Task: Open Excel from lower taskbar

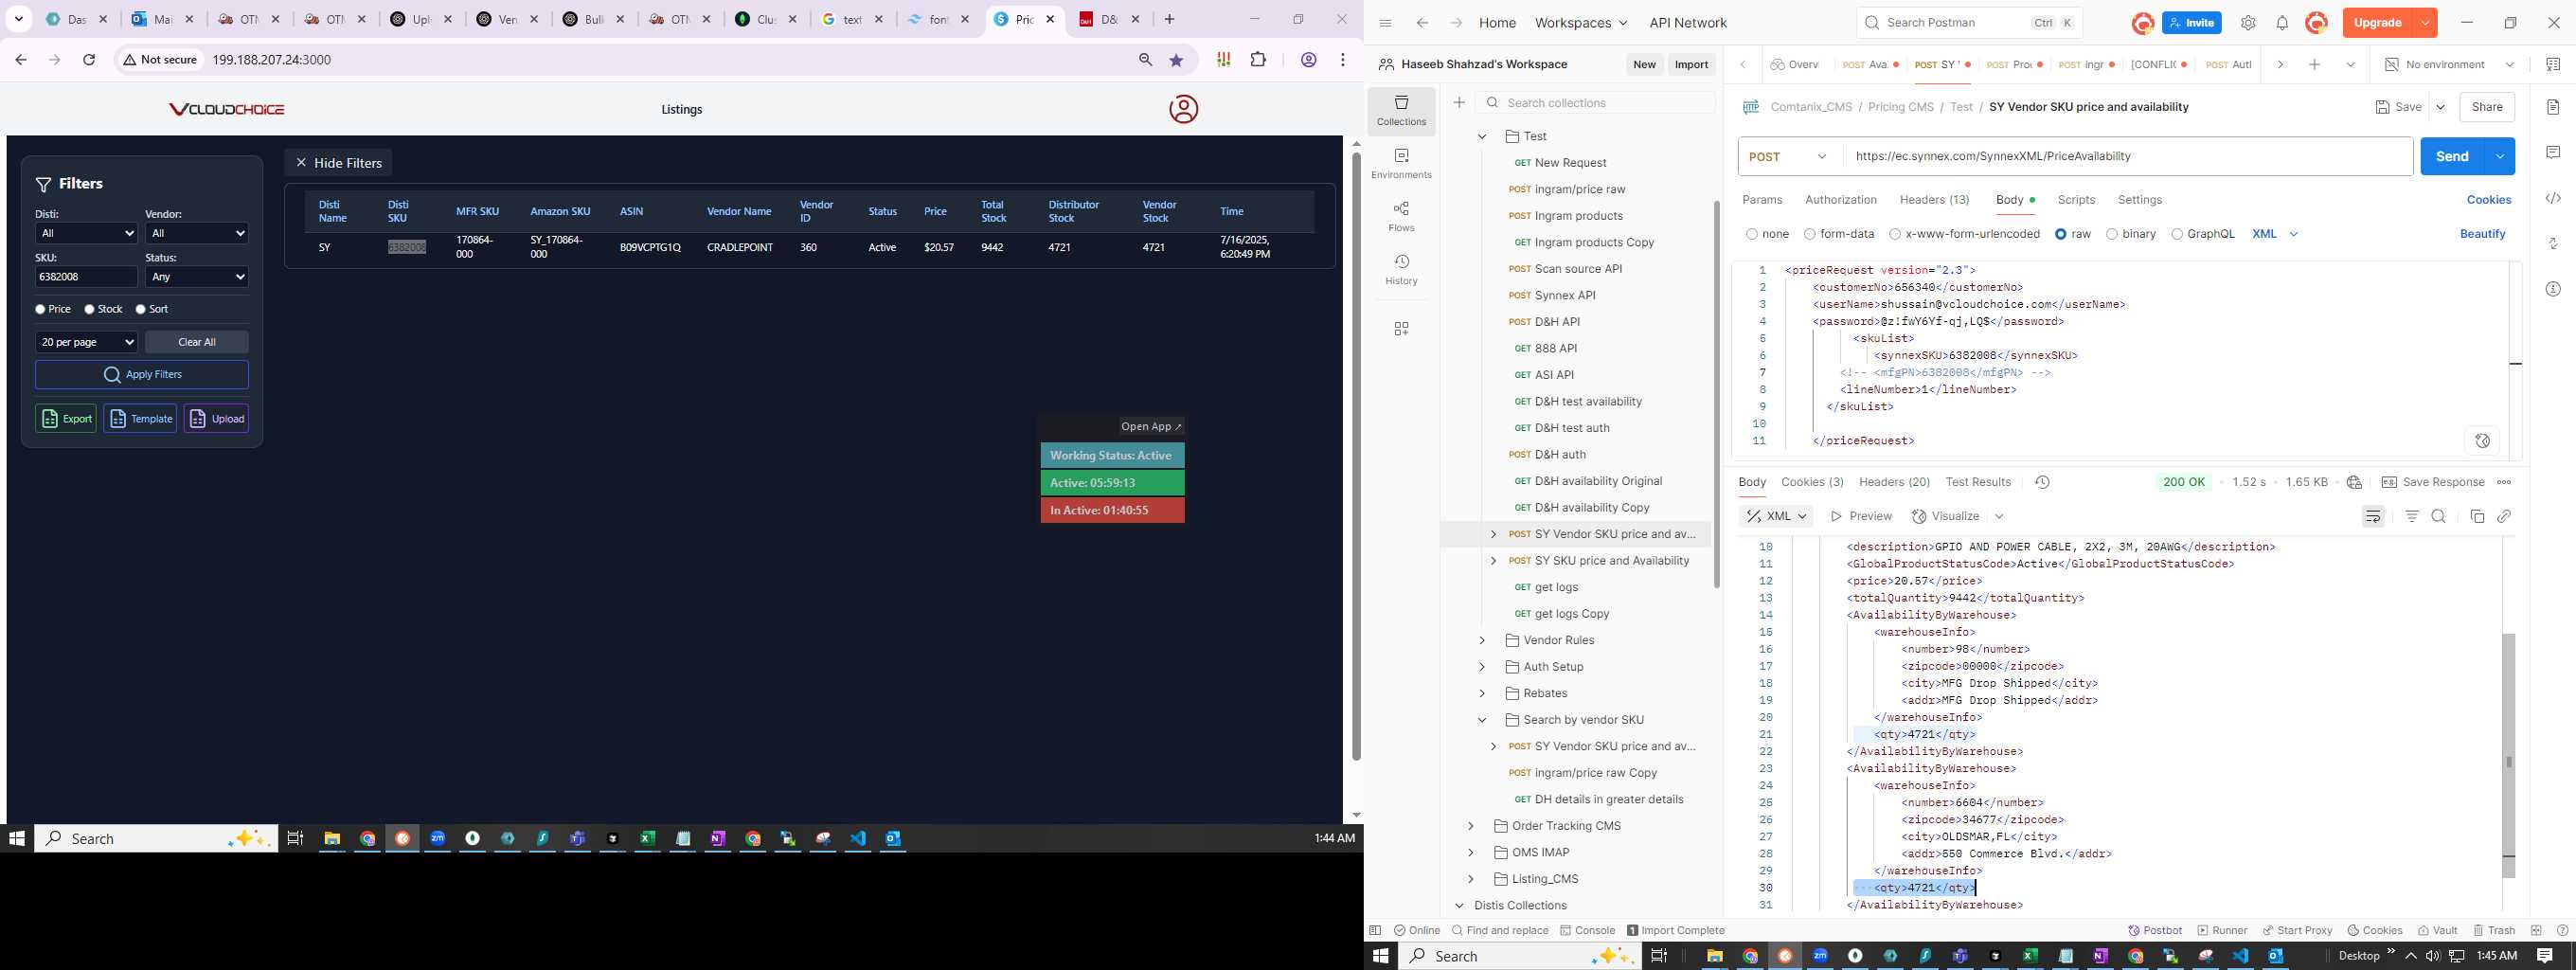Action: pos(2030,956)
